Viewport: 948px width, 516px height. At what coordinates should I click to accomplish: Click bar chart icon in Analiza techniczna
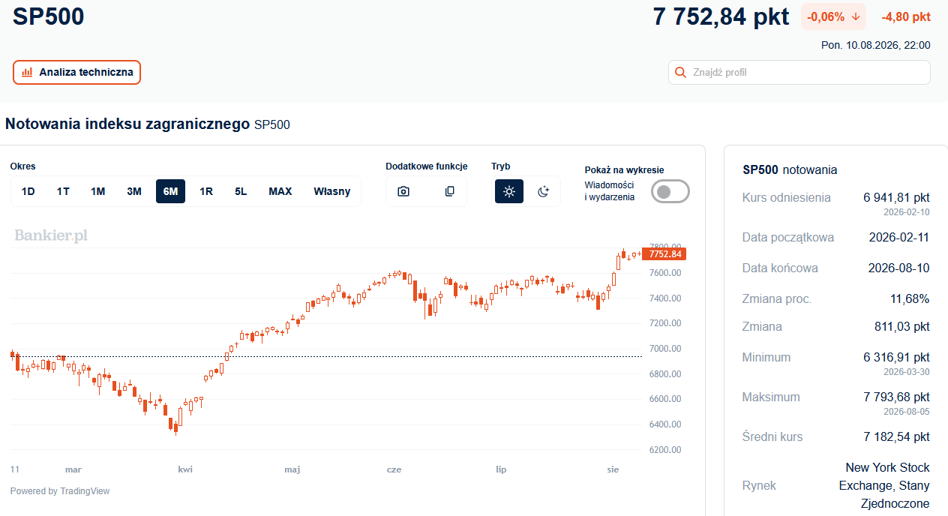click(27, 73)
